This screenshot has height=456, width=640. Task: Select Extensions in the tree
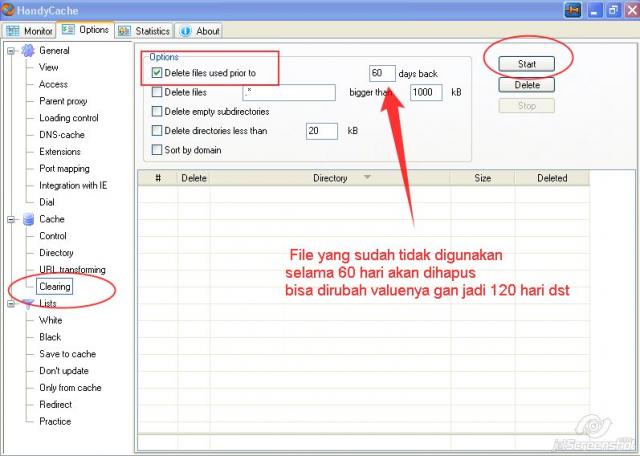pyautogui.click(x=60, y=151)
